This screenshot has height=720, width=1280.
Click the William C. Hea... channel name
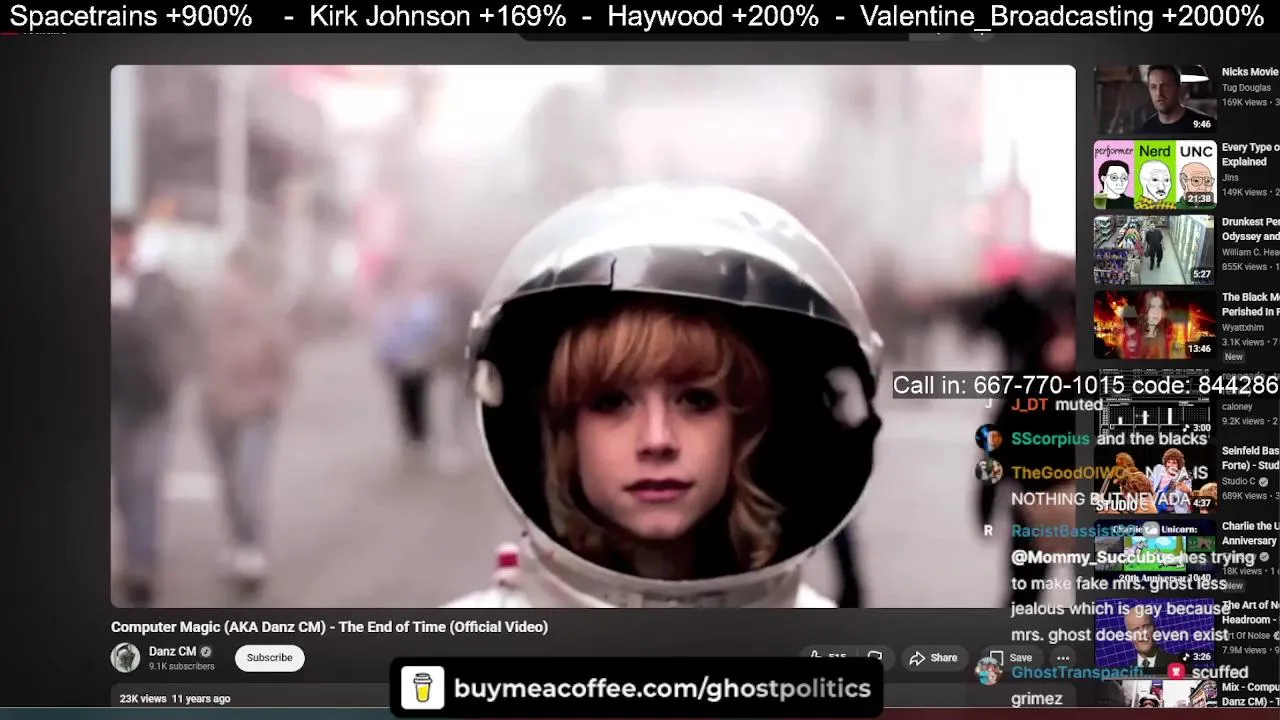pos(1250,252)
